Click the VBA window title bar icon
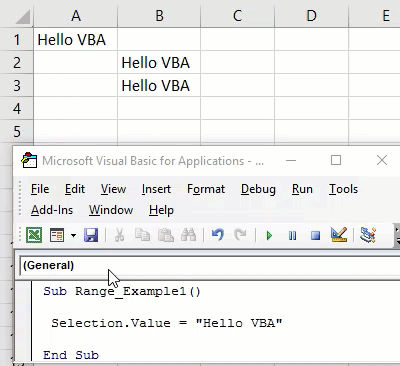The width and height of the screenshot is (400, 366). tap(29, 160)
